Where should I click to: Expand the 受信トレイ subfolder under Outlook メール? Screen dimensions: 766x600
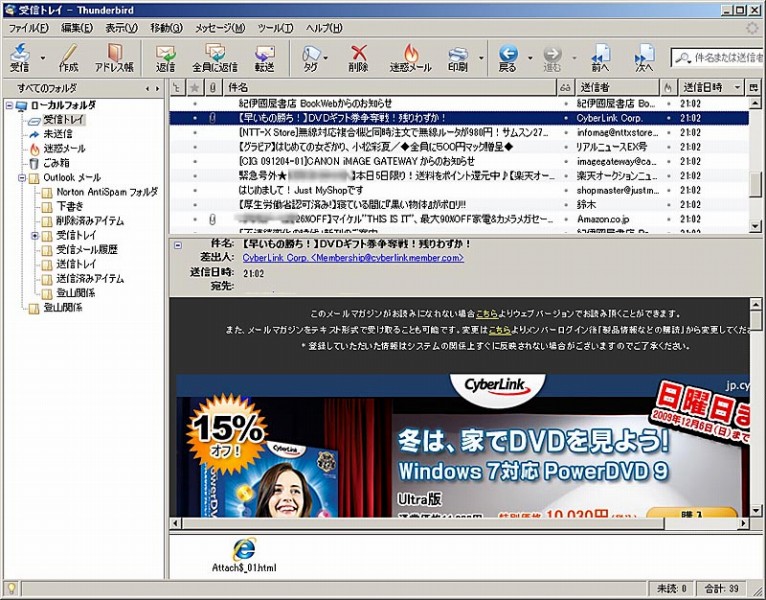click(x=35, y=235)
